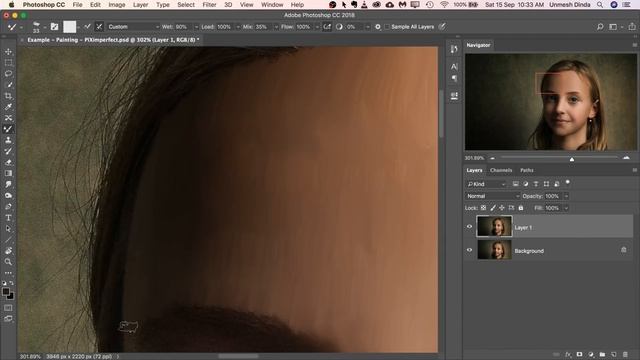The height and width of the screenshot is (360, 640).
Task: Switch to the Channels tab
Action: [x=501, y=170]
